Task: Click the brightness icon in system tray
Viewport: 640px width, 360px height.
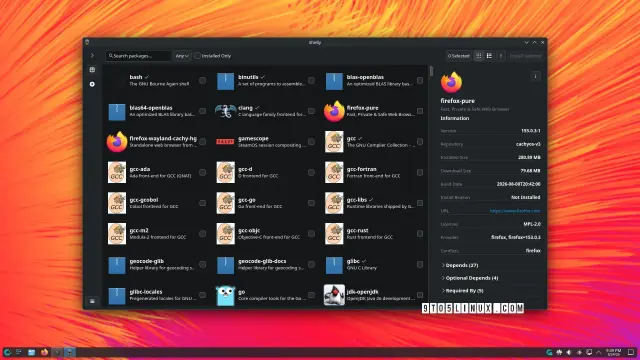Action: [579, 352]
